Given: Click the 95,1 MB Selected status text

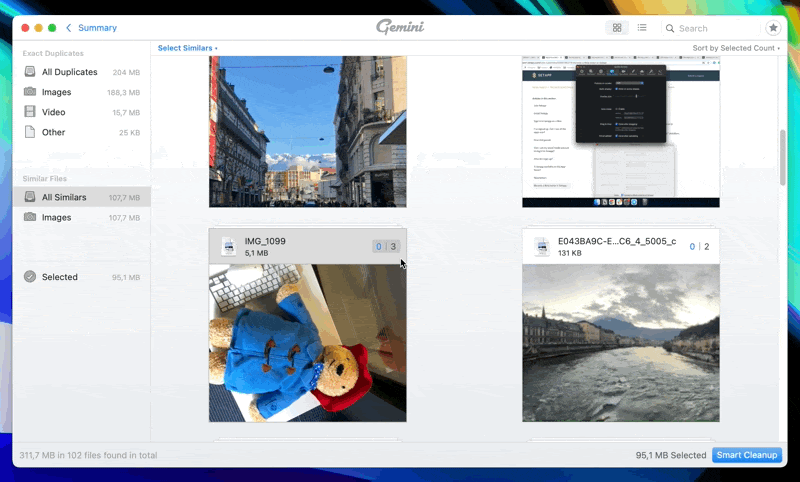Looking at the screenshot, I should pos(670,455).
